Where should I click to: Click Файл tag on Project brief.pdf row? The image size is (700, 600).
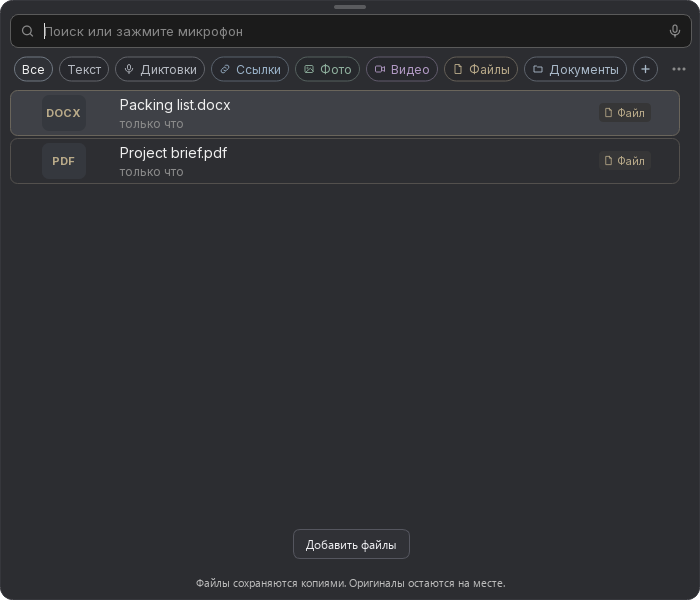[625, 161]
